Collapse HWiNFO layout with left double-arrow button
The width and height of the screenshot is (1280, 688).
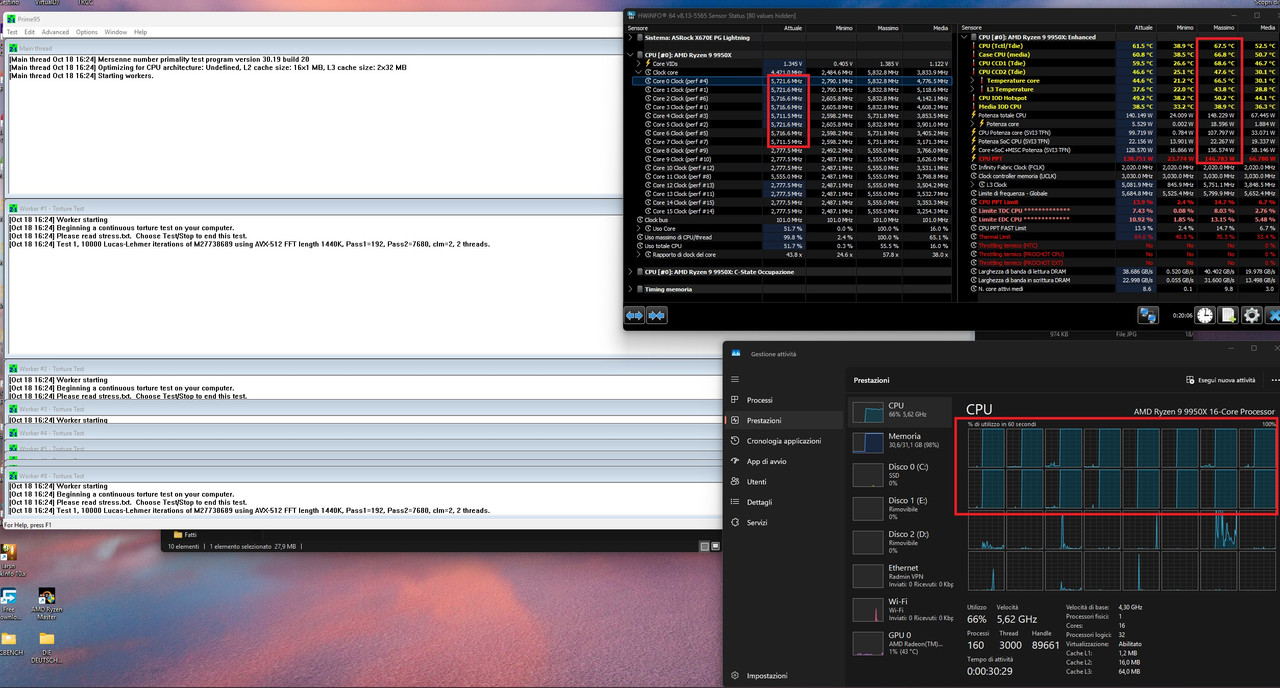[635, 315]
